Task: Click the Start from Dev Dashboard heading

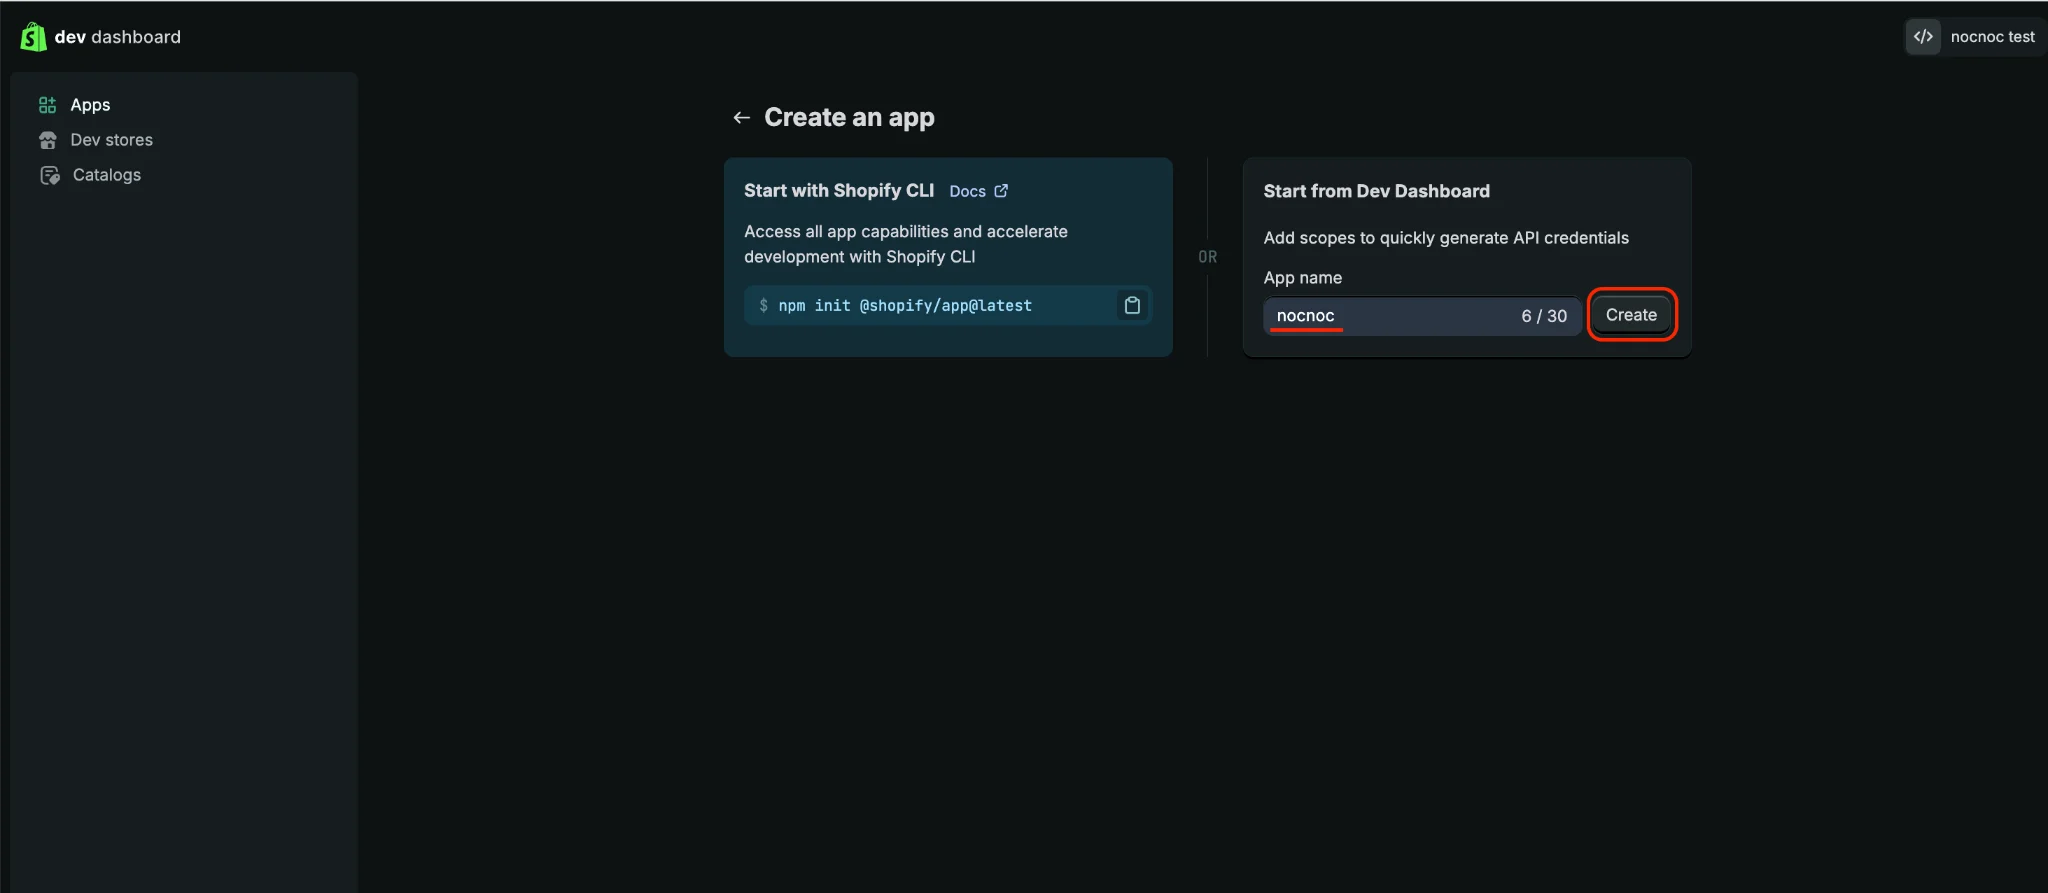Action: (x=1376, y=191)
